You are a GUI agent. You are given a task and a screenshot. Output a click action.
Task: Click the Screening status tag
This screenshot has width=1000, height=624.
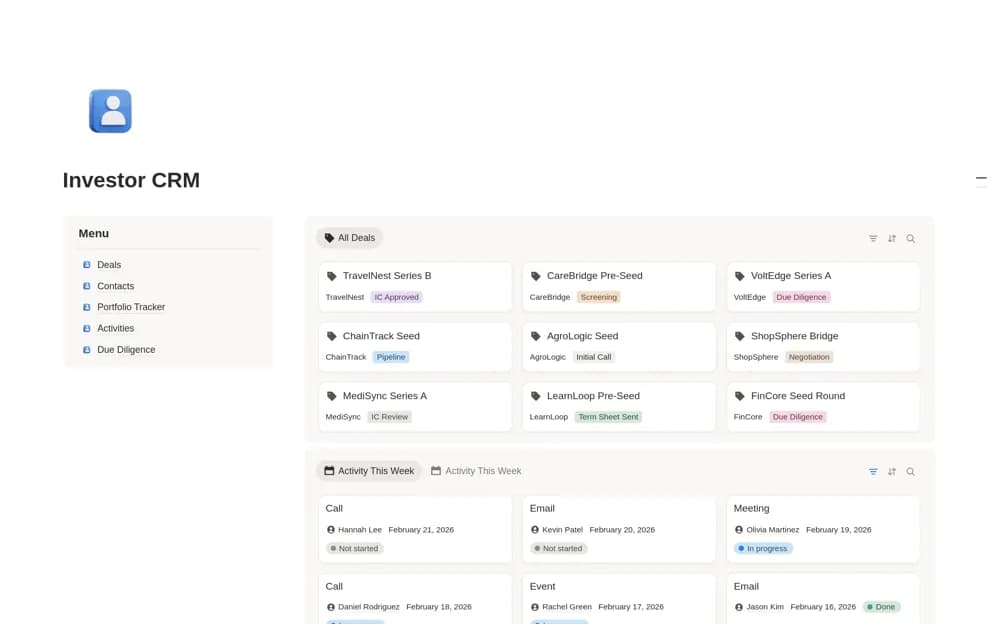[x=599, y=297]
